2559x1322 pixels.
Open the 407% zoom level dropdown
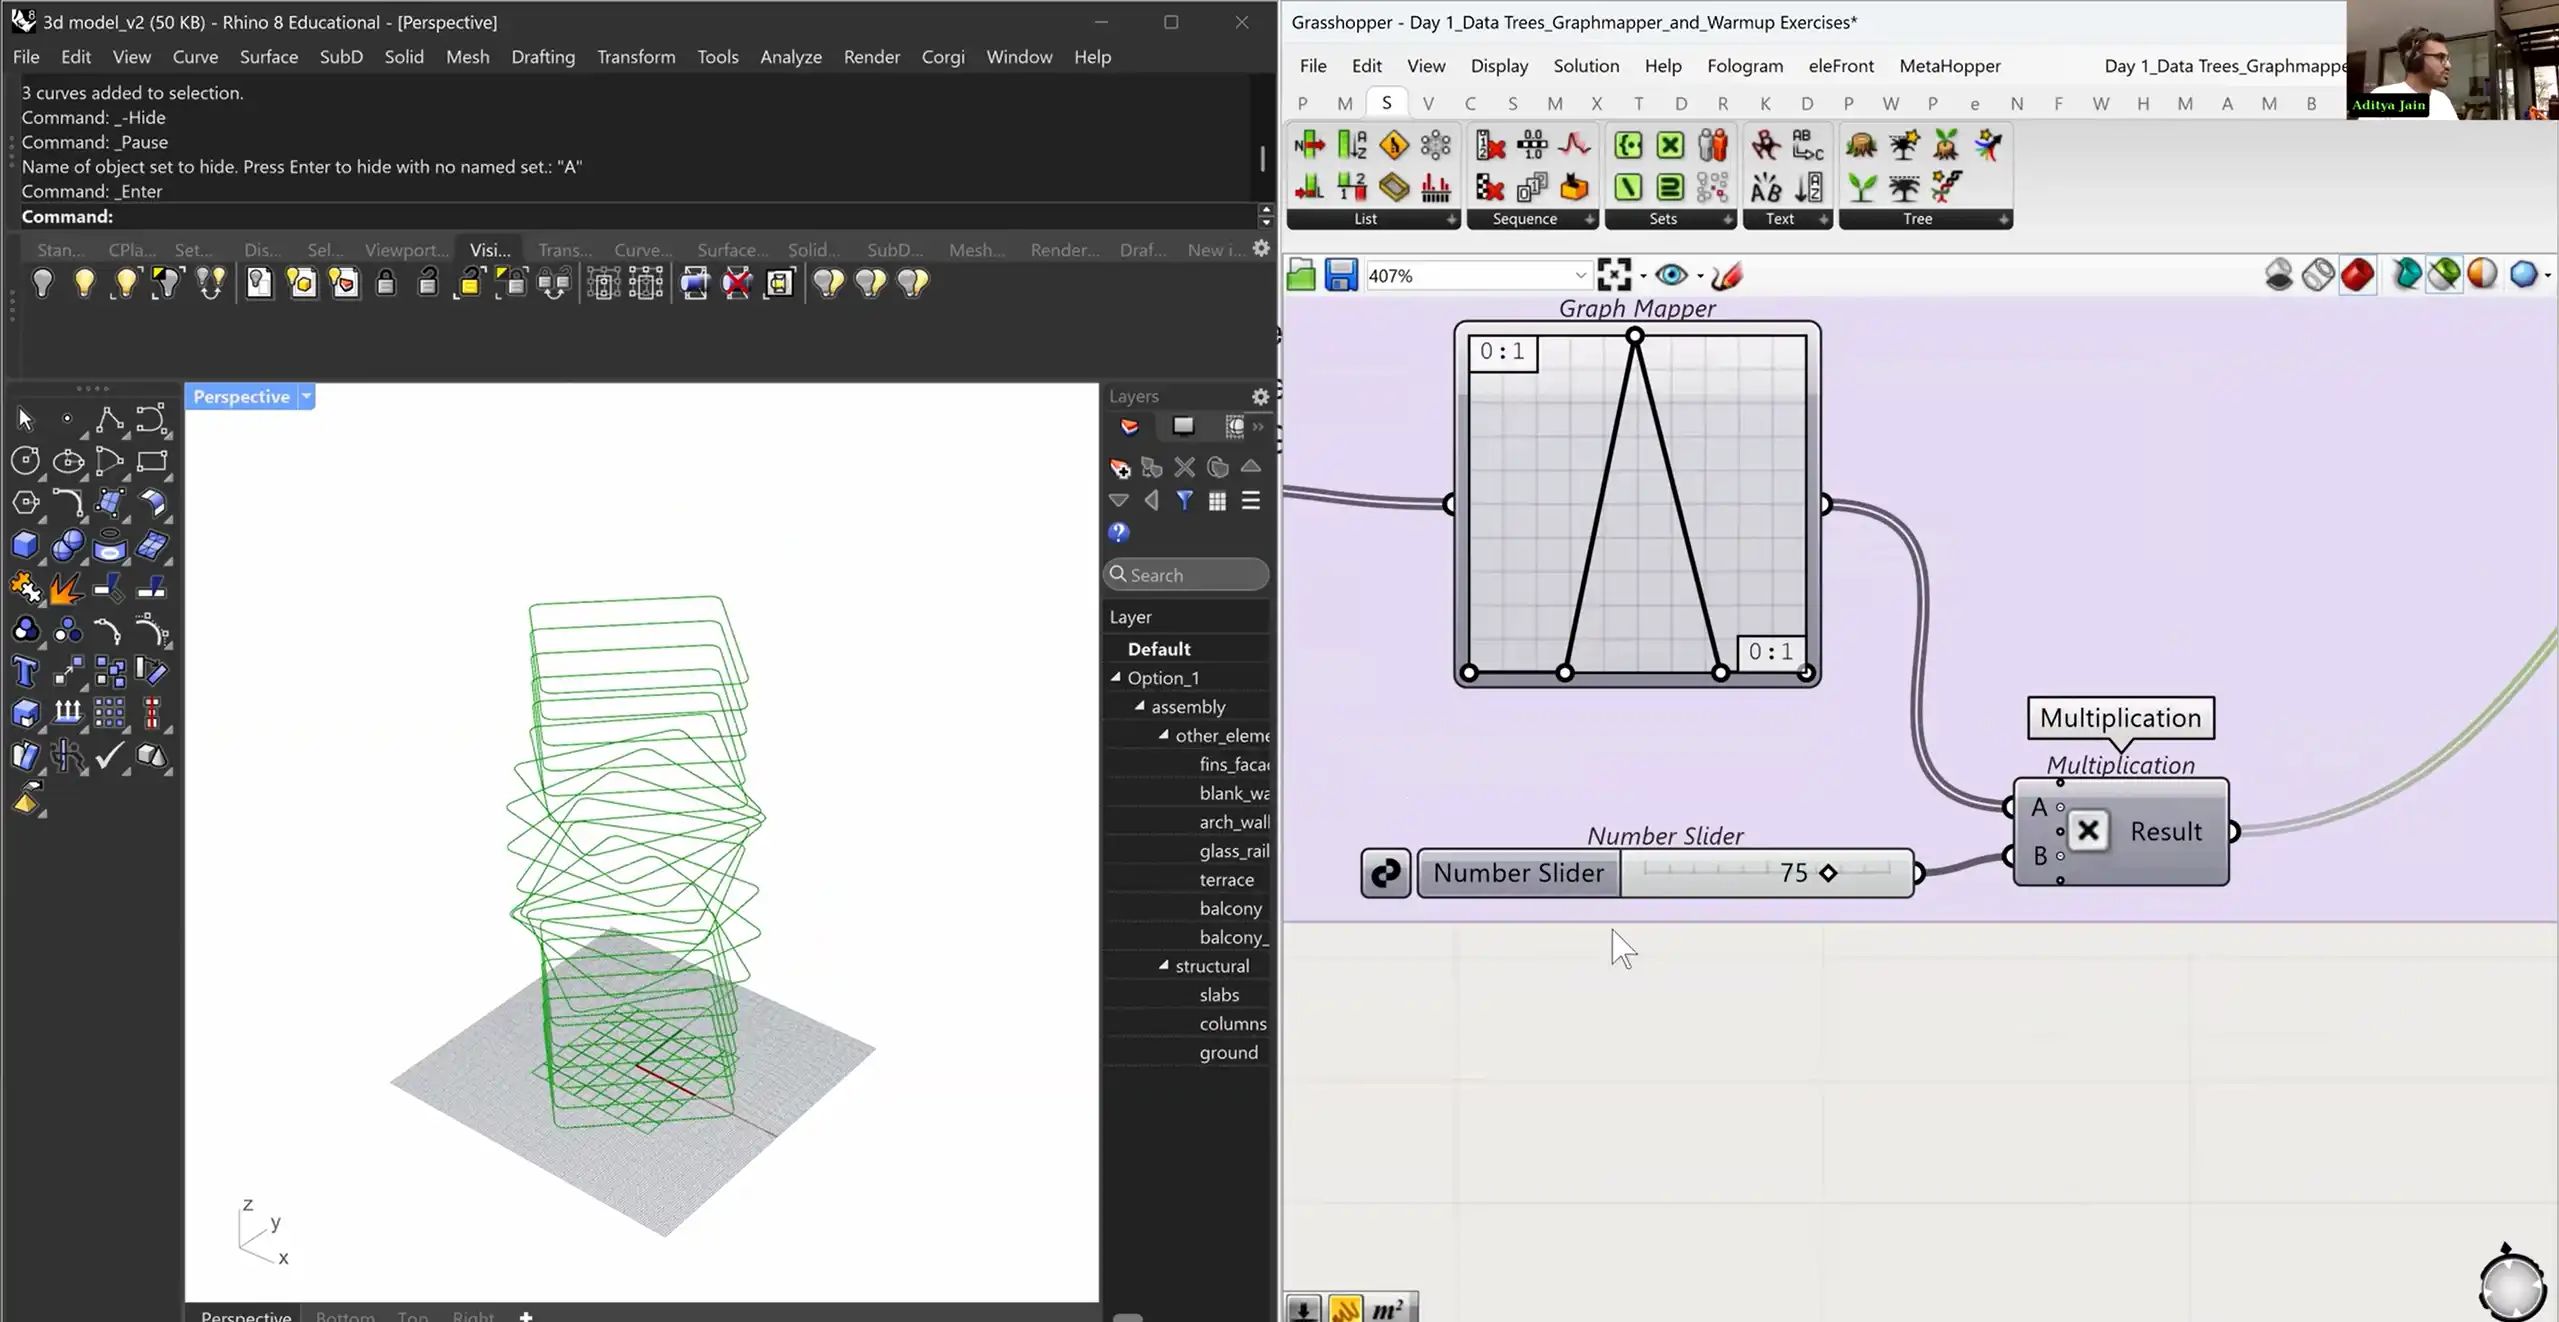pyautogui.click(x=1580, y=276)
